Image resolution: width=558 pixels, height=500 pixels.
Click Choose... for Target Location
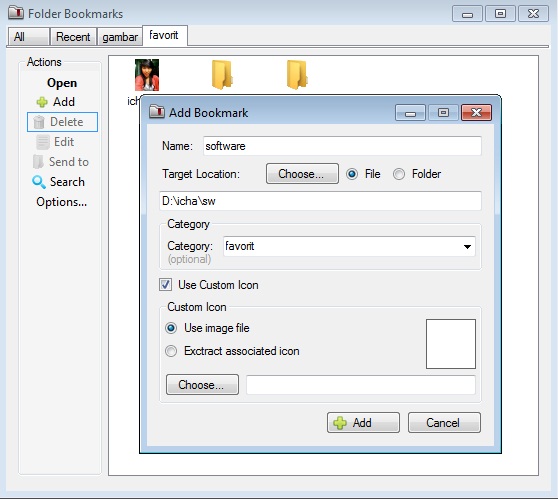(302, 174)
